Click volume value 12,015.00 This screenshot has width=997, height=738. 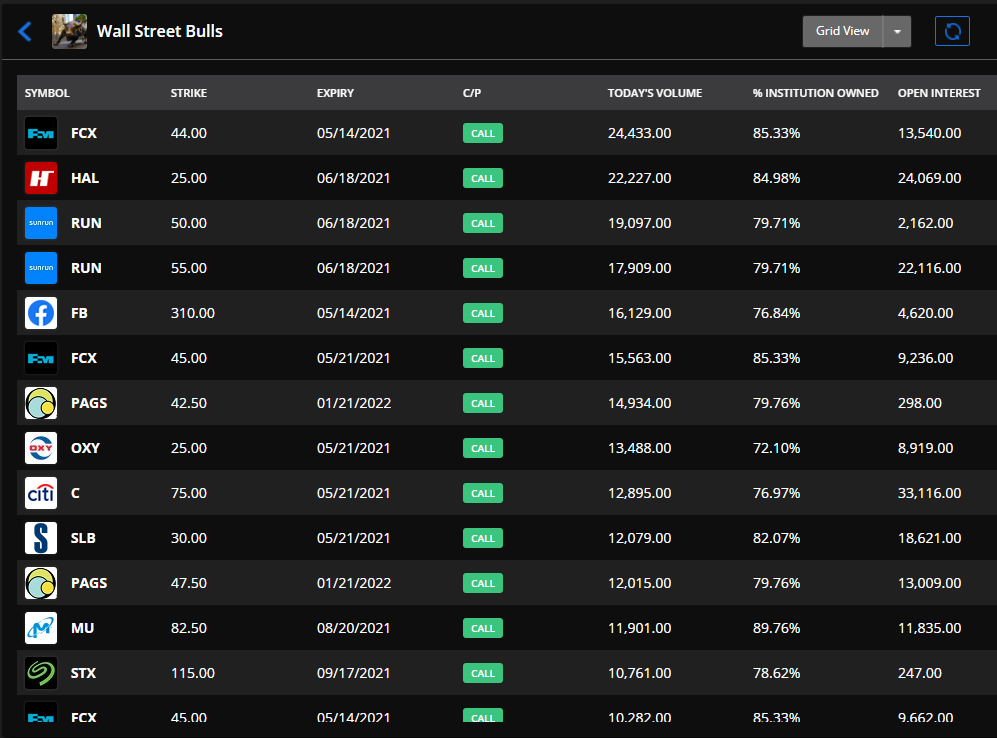640,583
